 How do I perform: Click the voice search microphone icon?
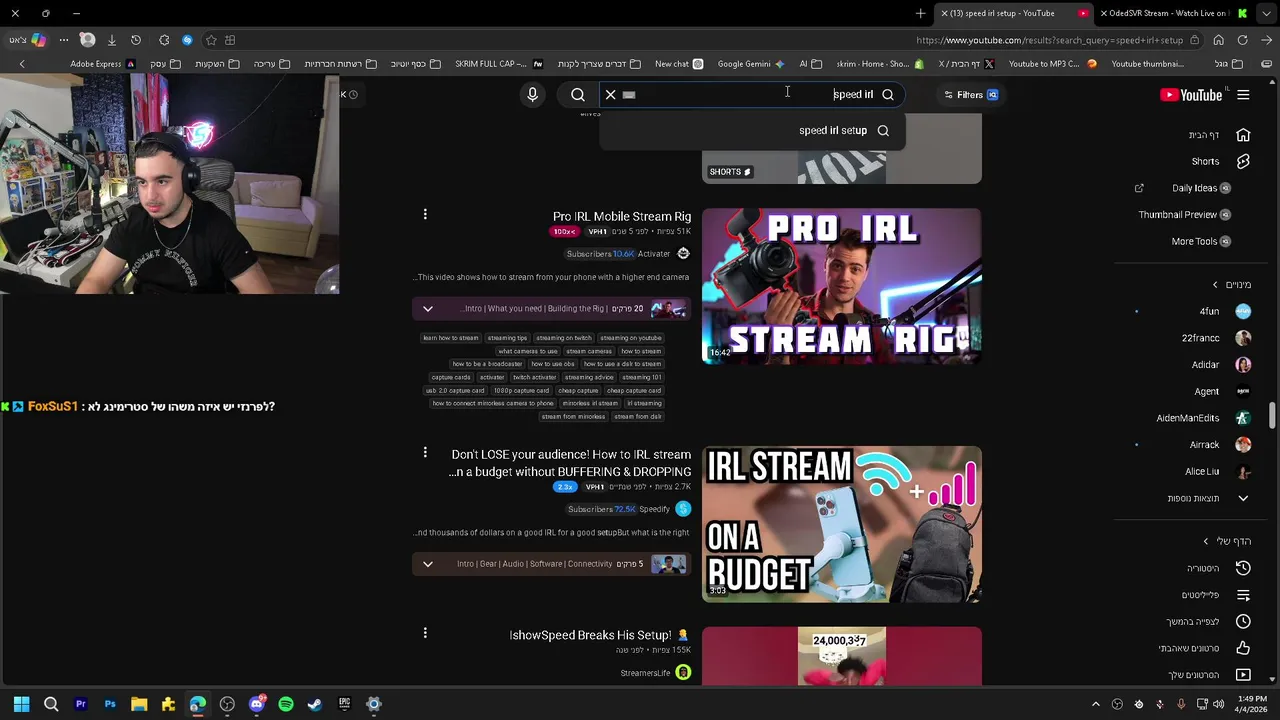(532, 95)
